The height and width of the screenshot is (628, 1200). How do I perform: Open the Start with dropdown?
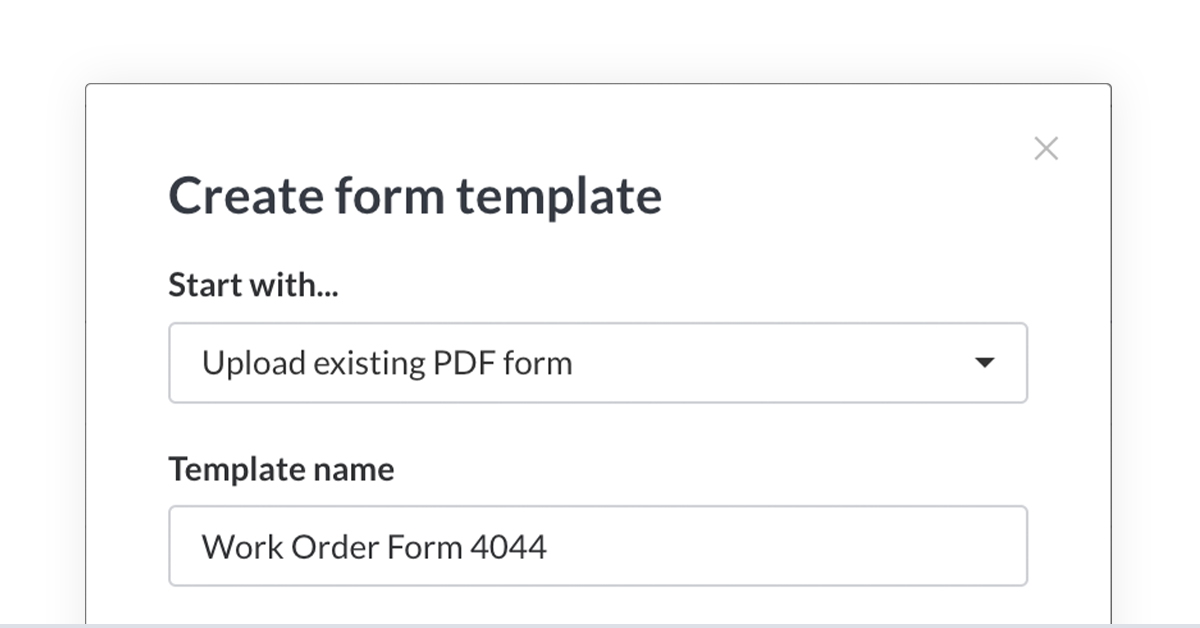pyautogui.click(x=597, y=363)
